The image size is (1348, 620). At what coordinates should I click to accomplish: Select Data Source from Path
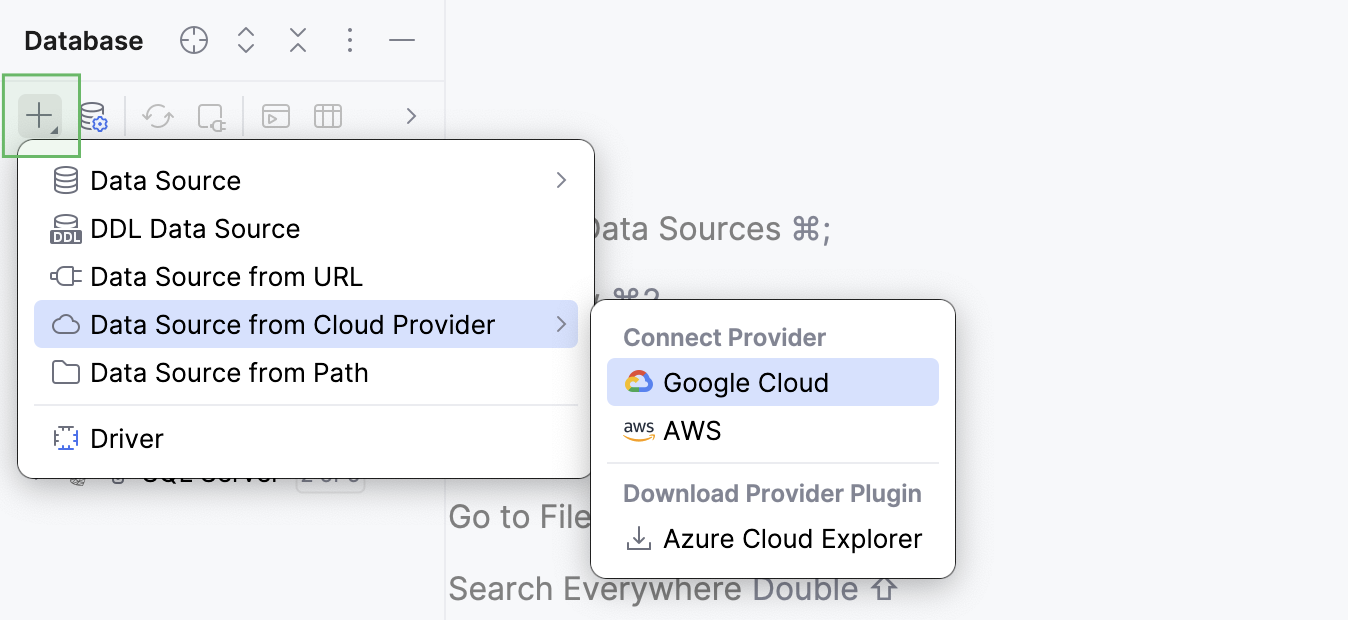coord(230,372)
